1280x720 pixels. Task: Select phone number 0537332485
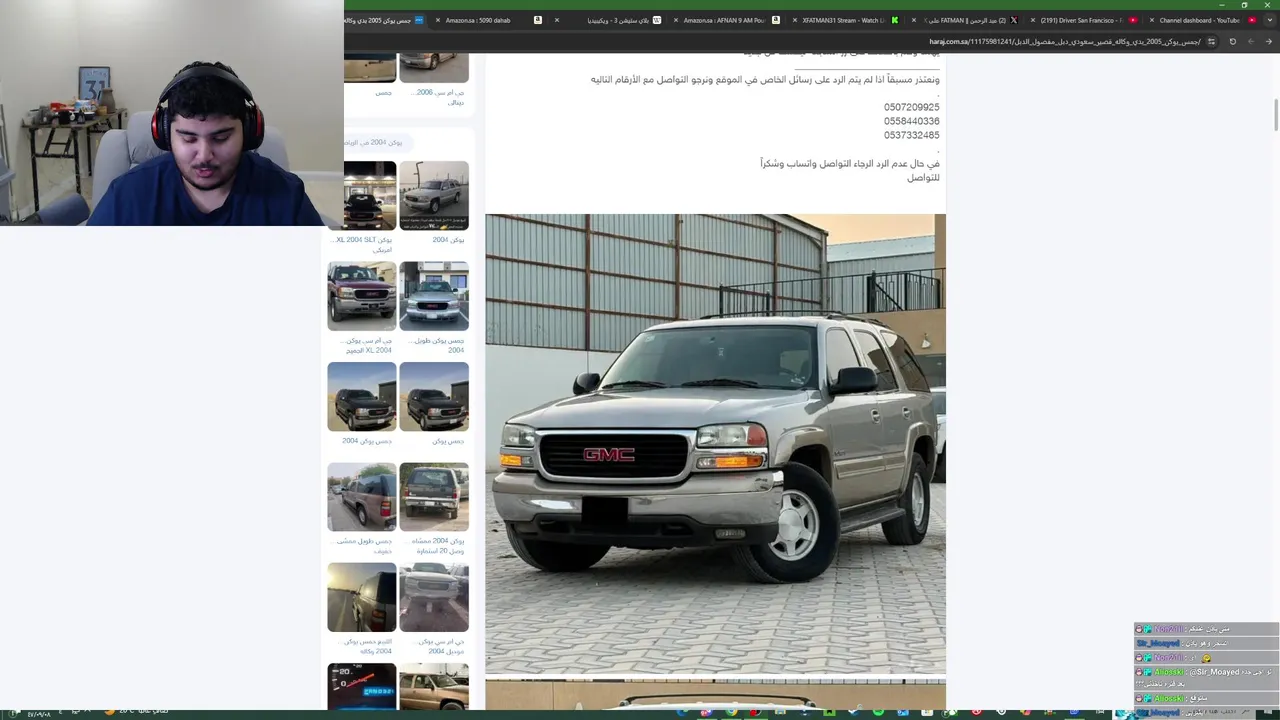(911, 135)
